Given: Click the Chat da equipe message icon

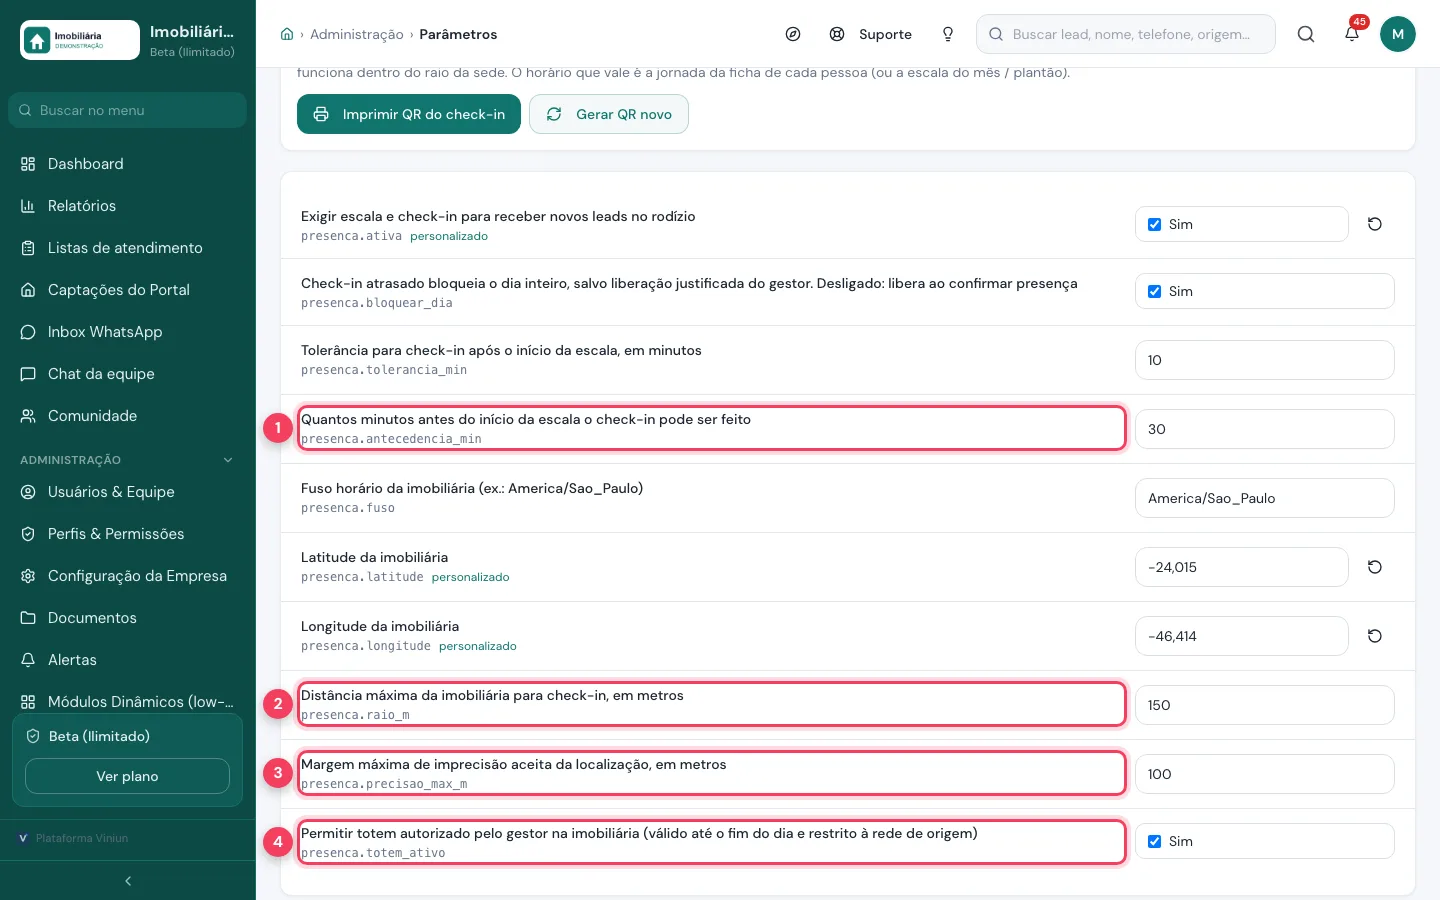Looking at the screenshot, I should point(28,374).
